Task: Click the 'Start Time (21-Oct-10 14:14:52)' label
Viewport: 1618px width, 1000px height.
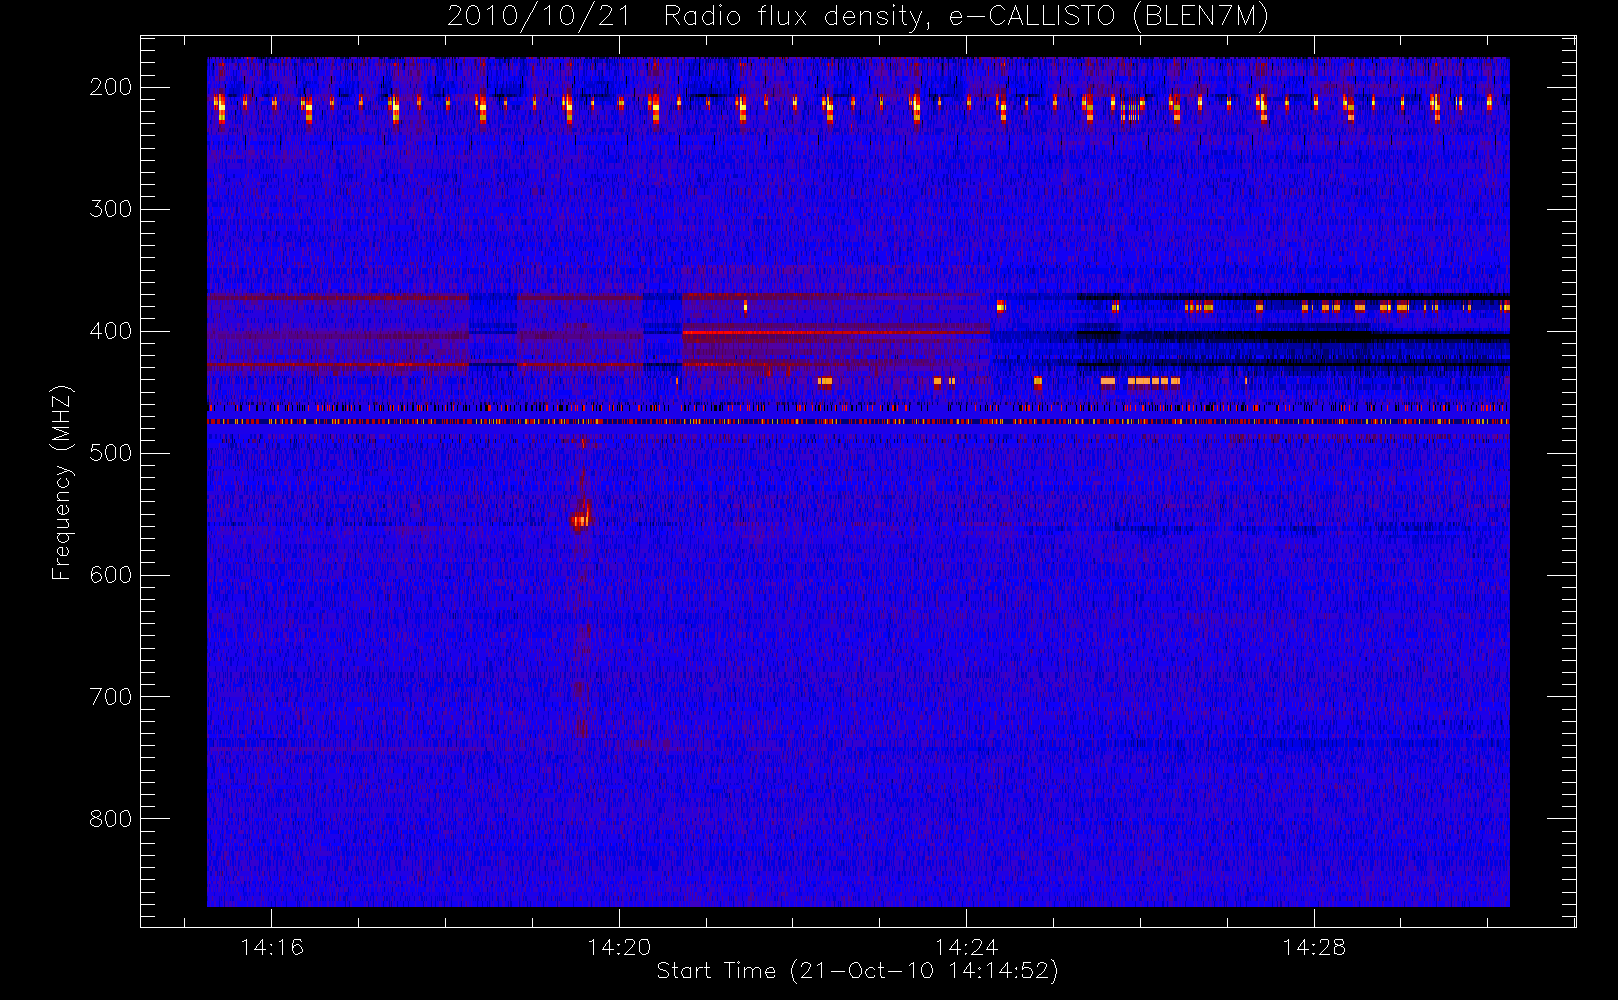Action: pos(857,971)
